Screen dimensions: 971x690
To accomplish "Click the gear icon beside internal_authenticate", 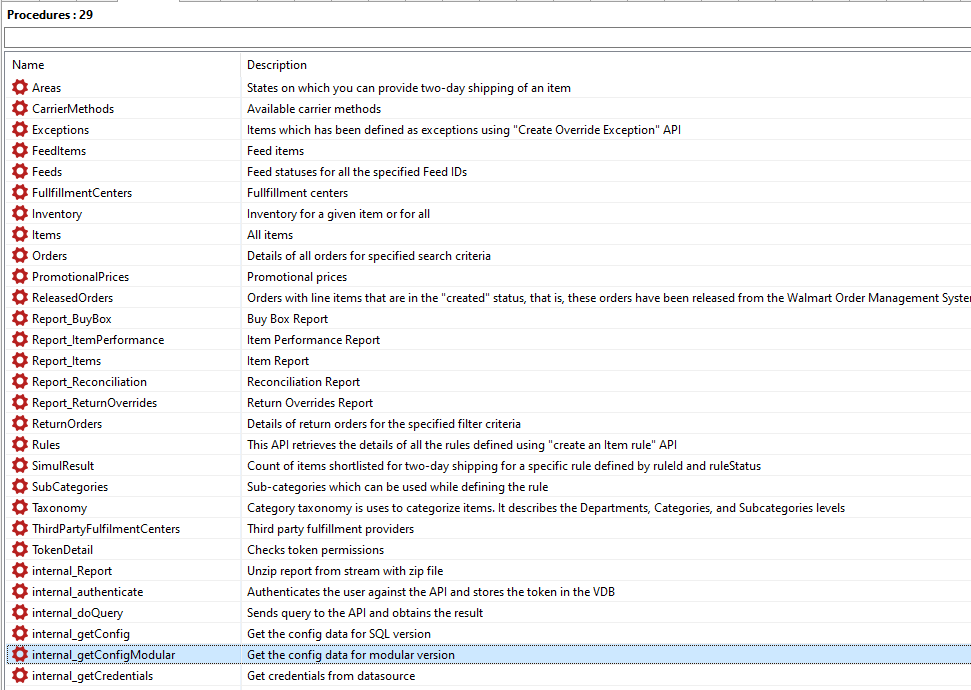I will 20,592.
